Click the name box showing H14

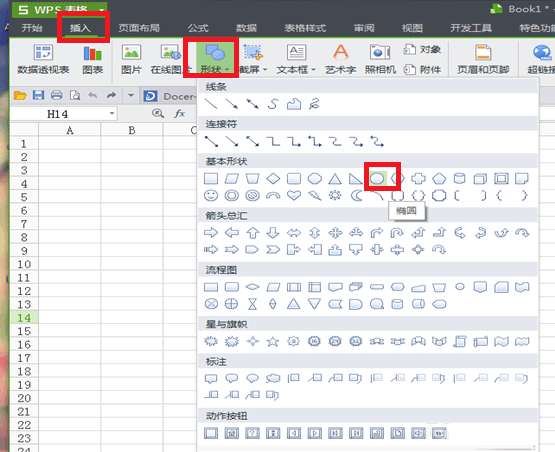coord(58,114)
